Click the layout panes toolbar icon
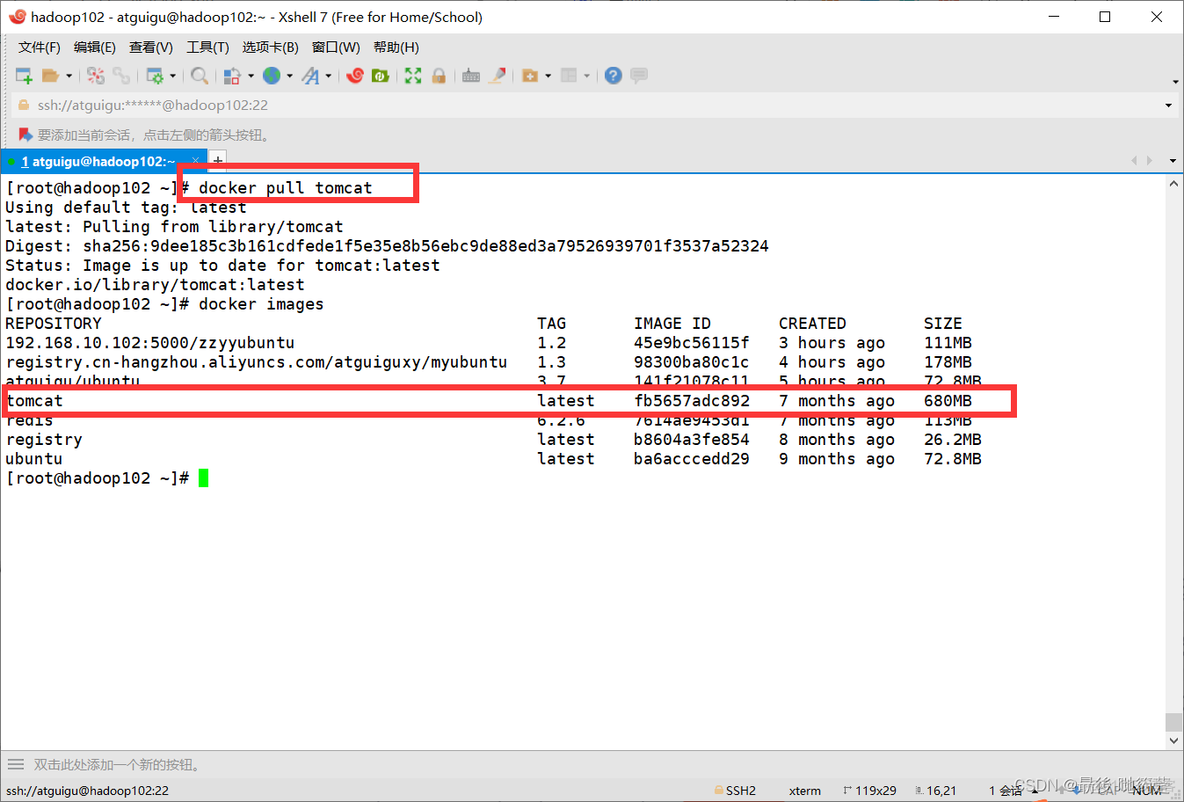Image resolution: width=1184 pixels, height=802 pixels. point(569,76)
